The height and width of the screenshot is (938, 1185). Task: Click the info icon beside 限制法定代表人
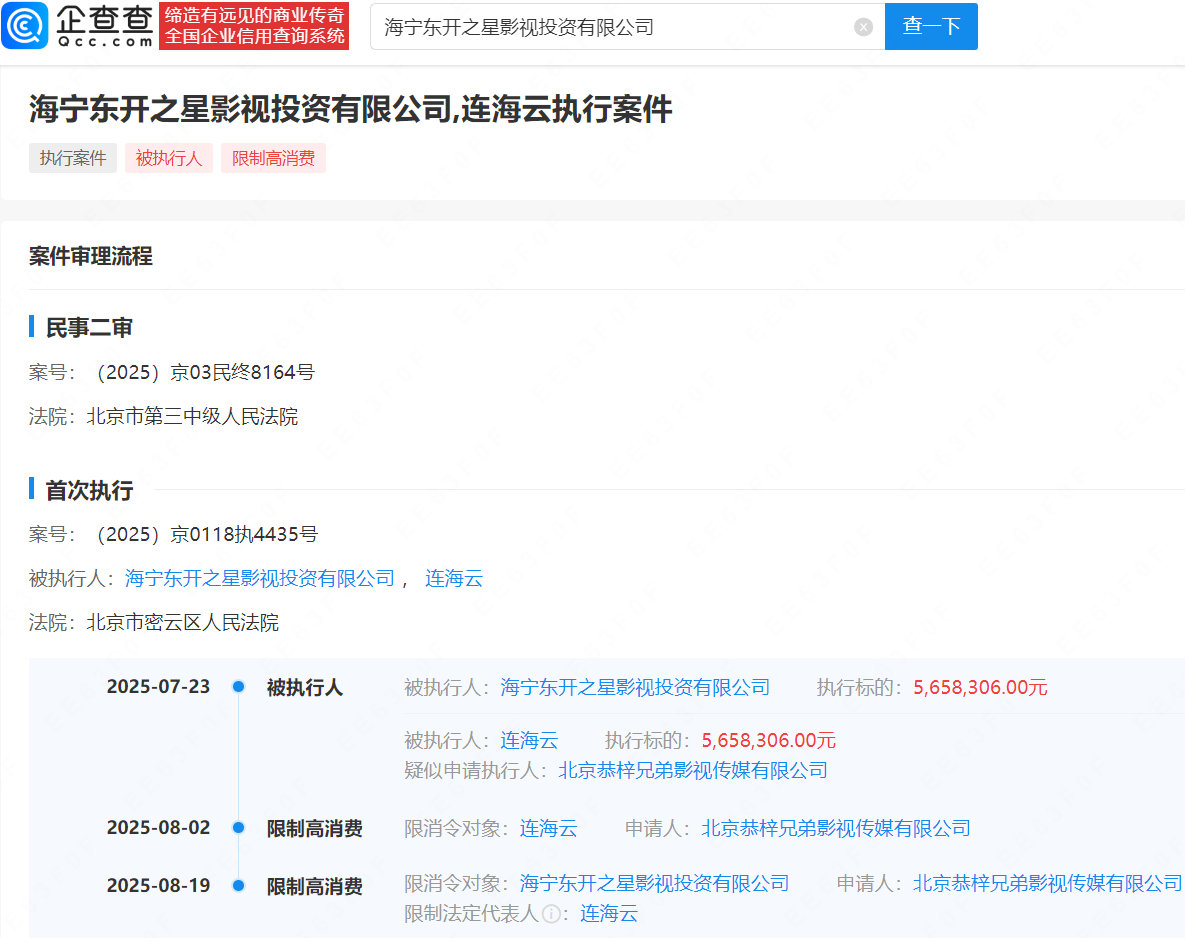[x=552, y=915]
